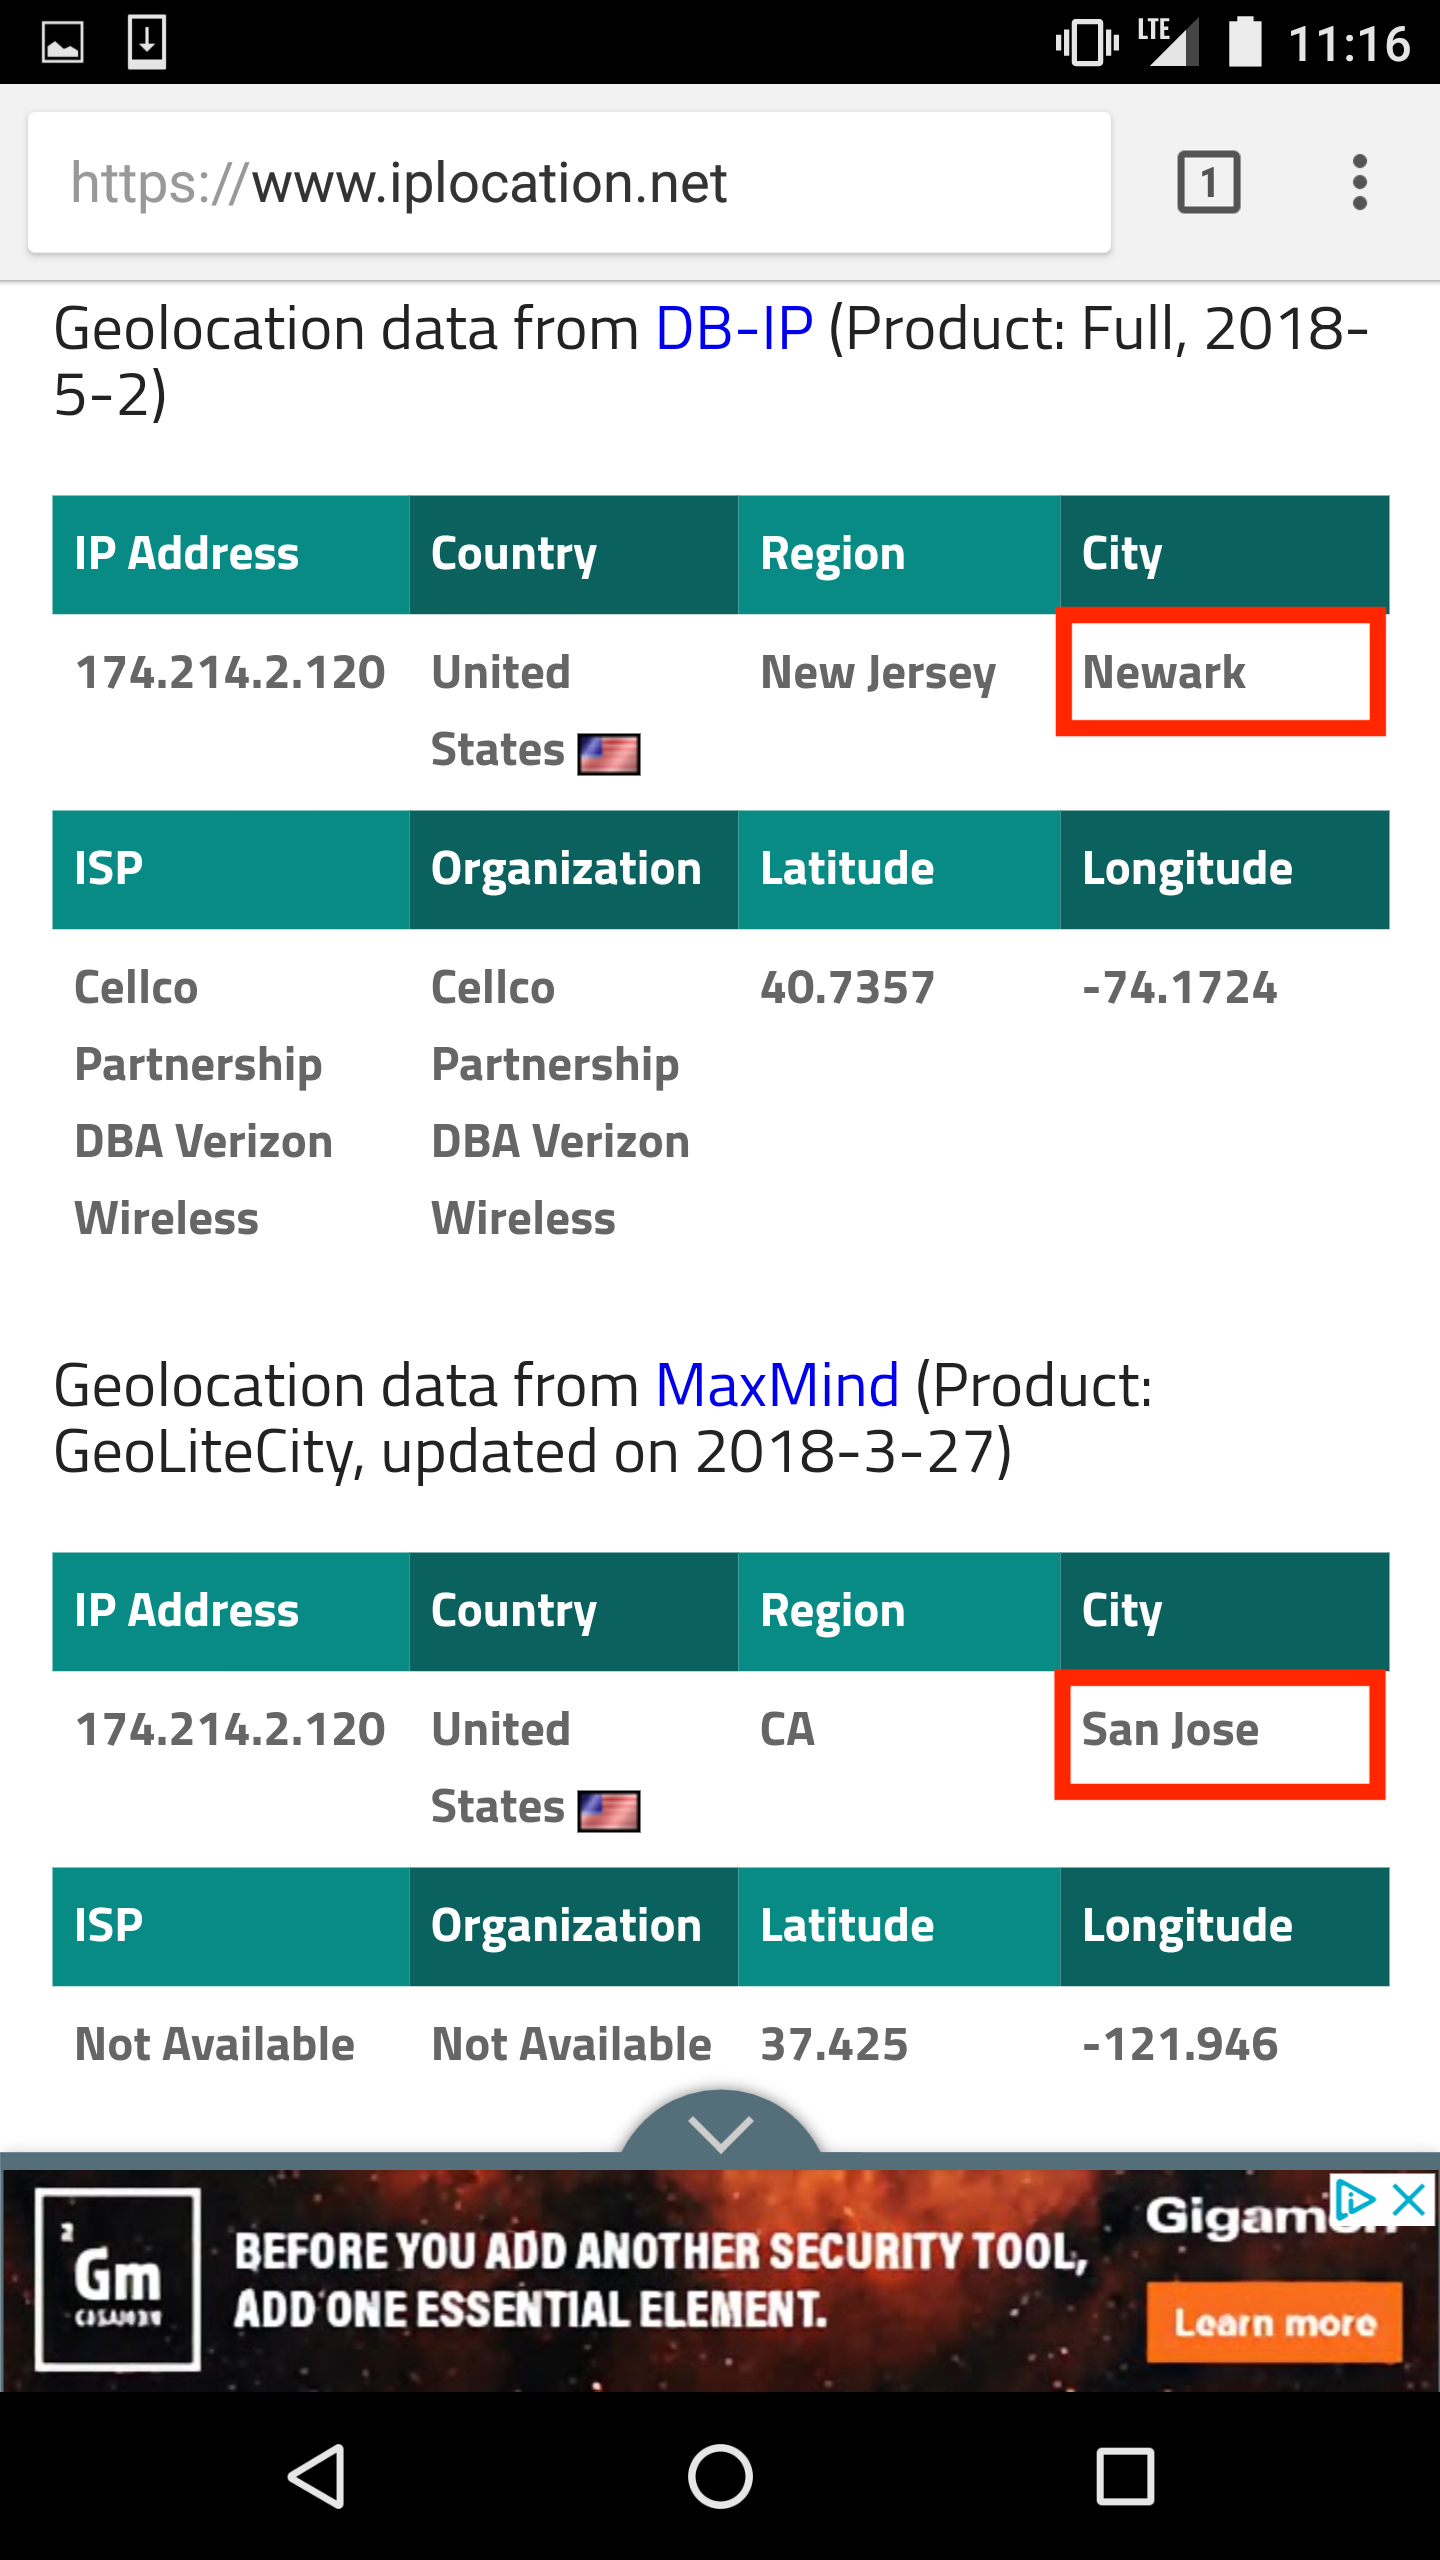Open the three-dot browser menu
Screen dimensions: 1440x2560
coord(1359,182)
